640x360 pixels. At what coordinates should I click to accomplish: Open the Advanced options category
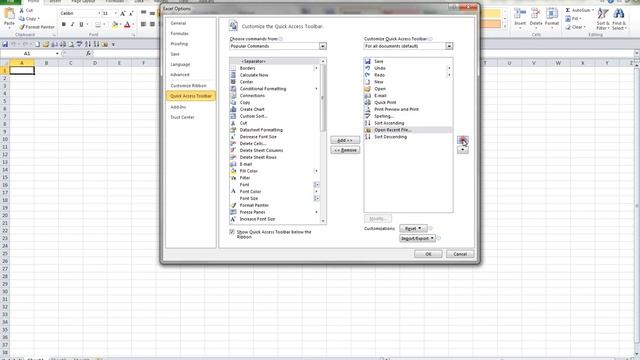point(180,75)
